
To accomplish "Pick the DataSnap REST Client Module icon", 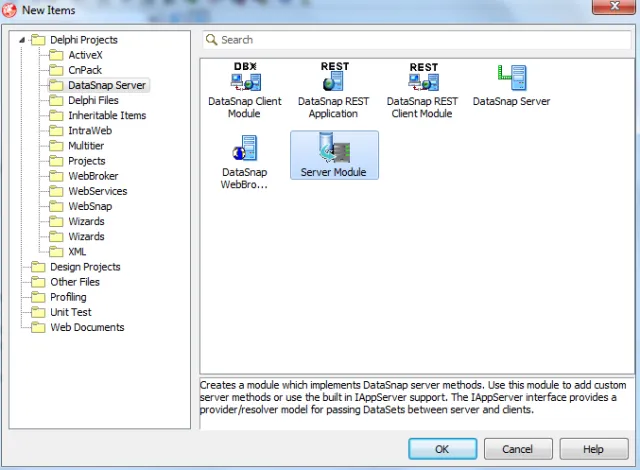I will click(x=423, y=77).
